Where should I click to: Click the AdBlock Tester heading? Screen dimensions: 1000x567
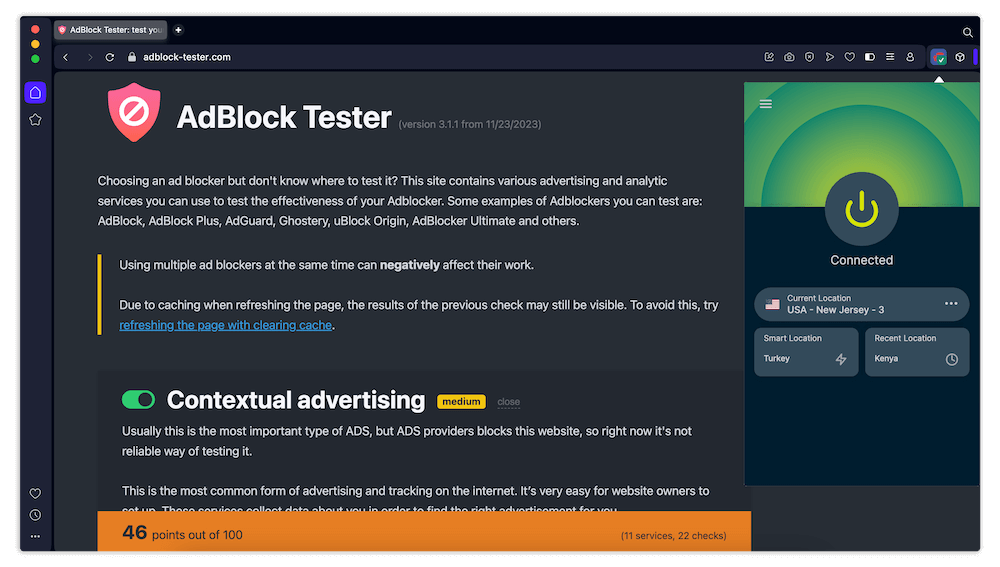pyautogui.click(x=284, y=117)
